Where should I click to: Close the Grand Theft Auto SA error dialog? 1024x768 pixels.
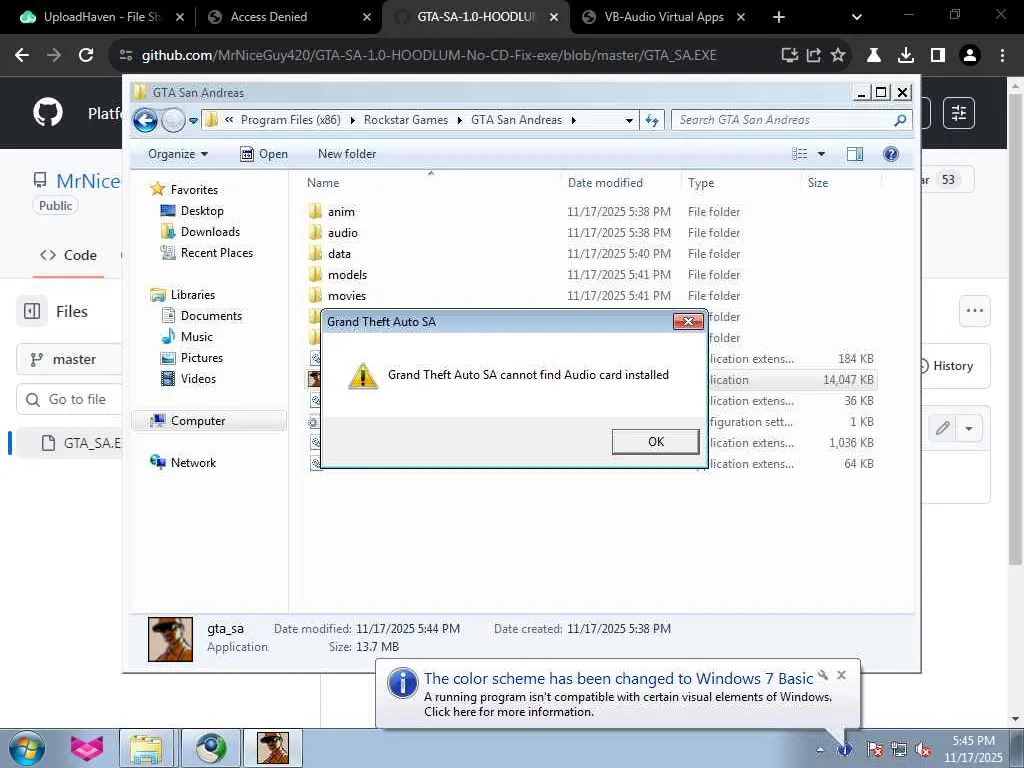coord(688,321)
